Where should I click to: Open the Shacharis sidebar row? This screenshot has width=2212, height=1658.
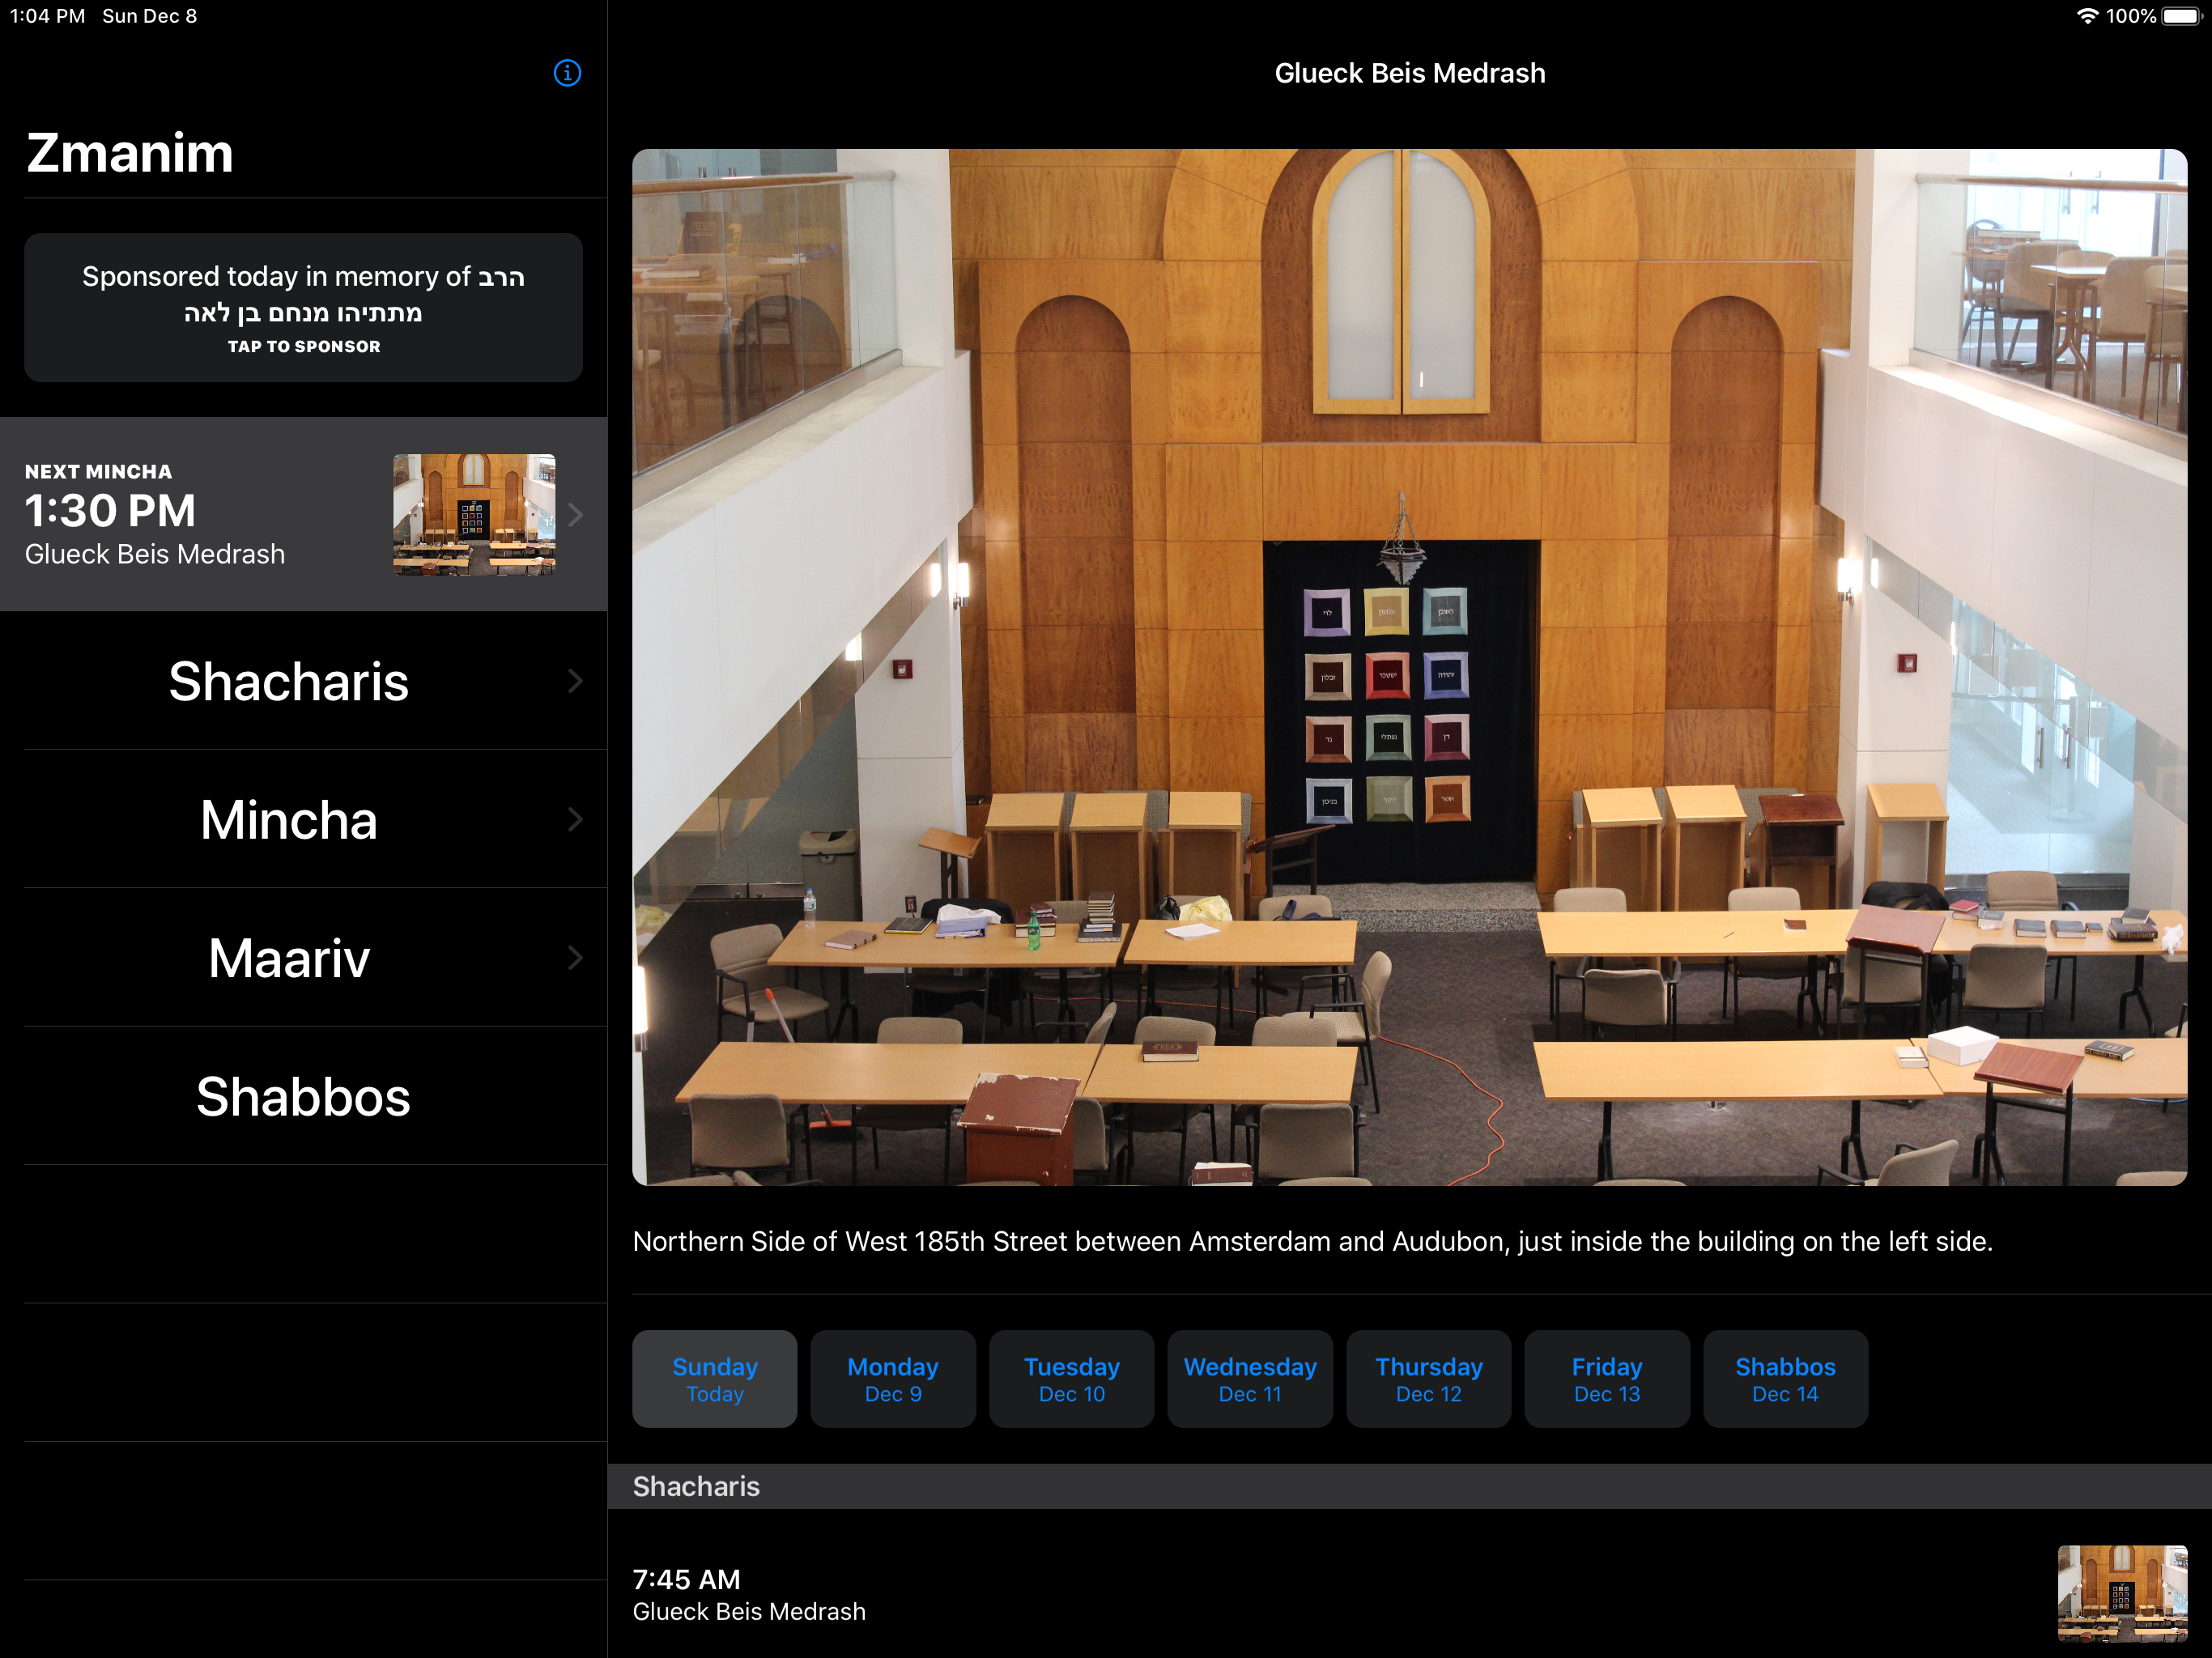pyautogui.click(x=304, y=681)
